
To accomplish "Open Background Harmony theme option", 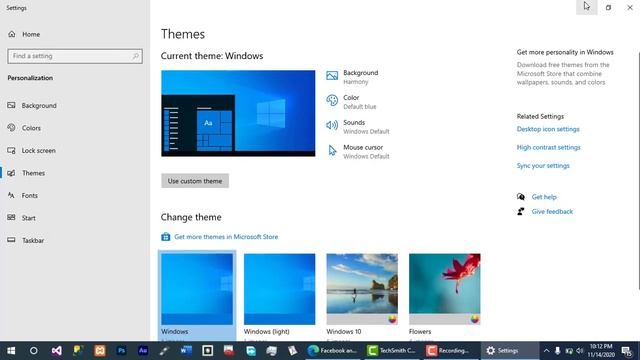I will coord(352,77).
